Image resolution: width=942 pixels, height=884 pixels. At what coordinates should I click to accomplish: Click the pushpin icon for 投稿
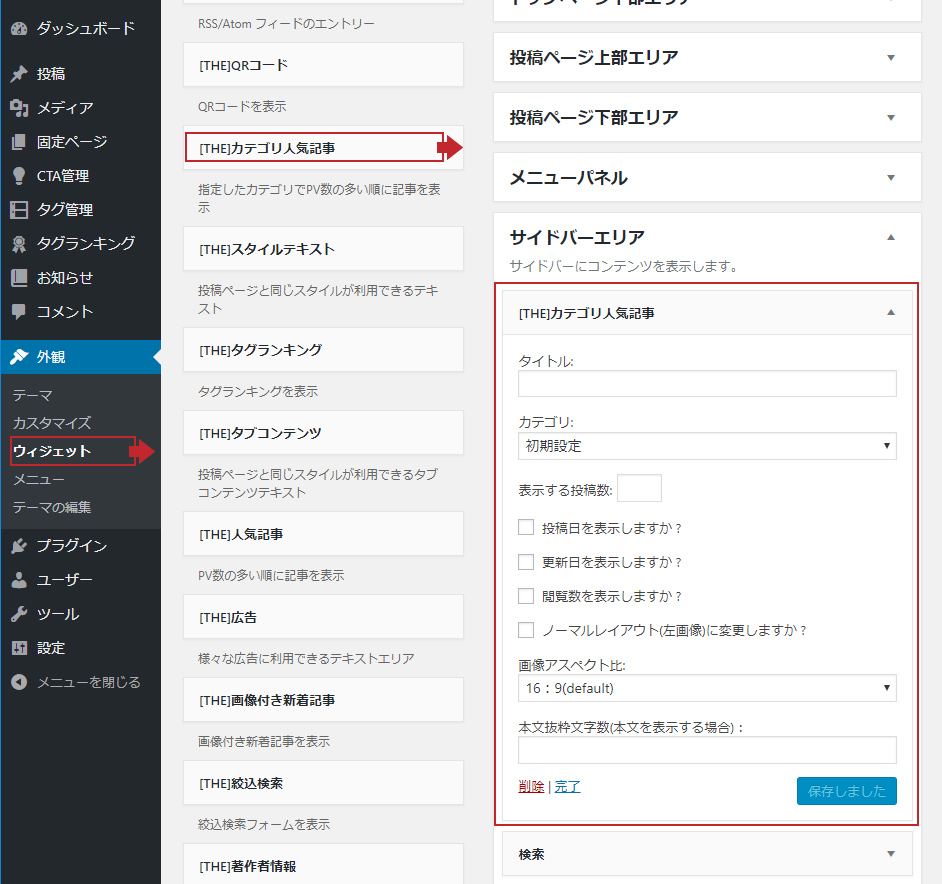[x=19, y=74]
